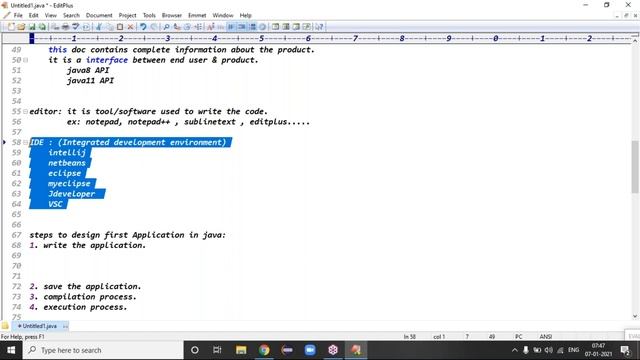This screenshot has width=640, height=360.
Task: Open the Tools menu
Action: point(149,16)
